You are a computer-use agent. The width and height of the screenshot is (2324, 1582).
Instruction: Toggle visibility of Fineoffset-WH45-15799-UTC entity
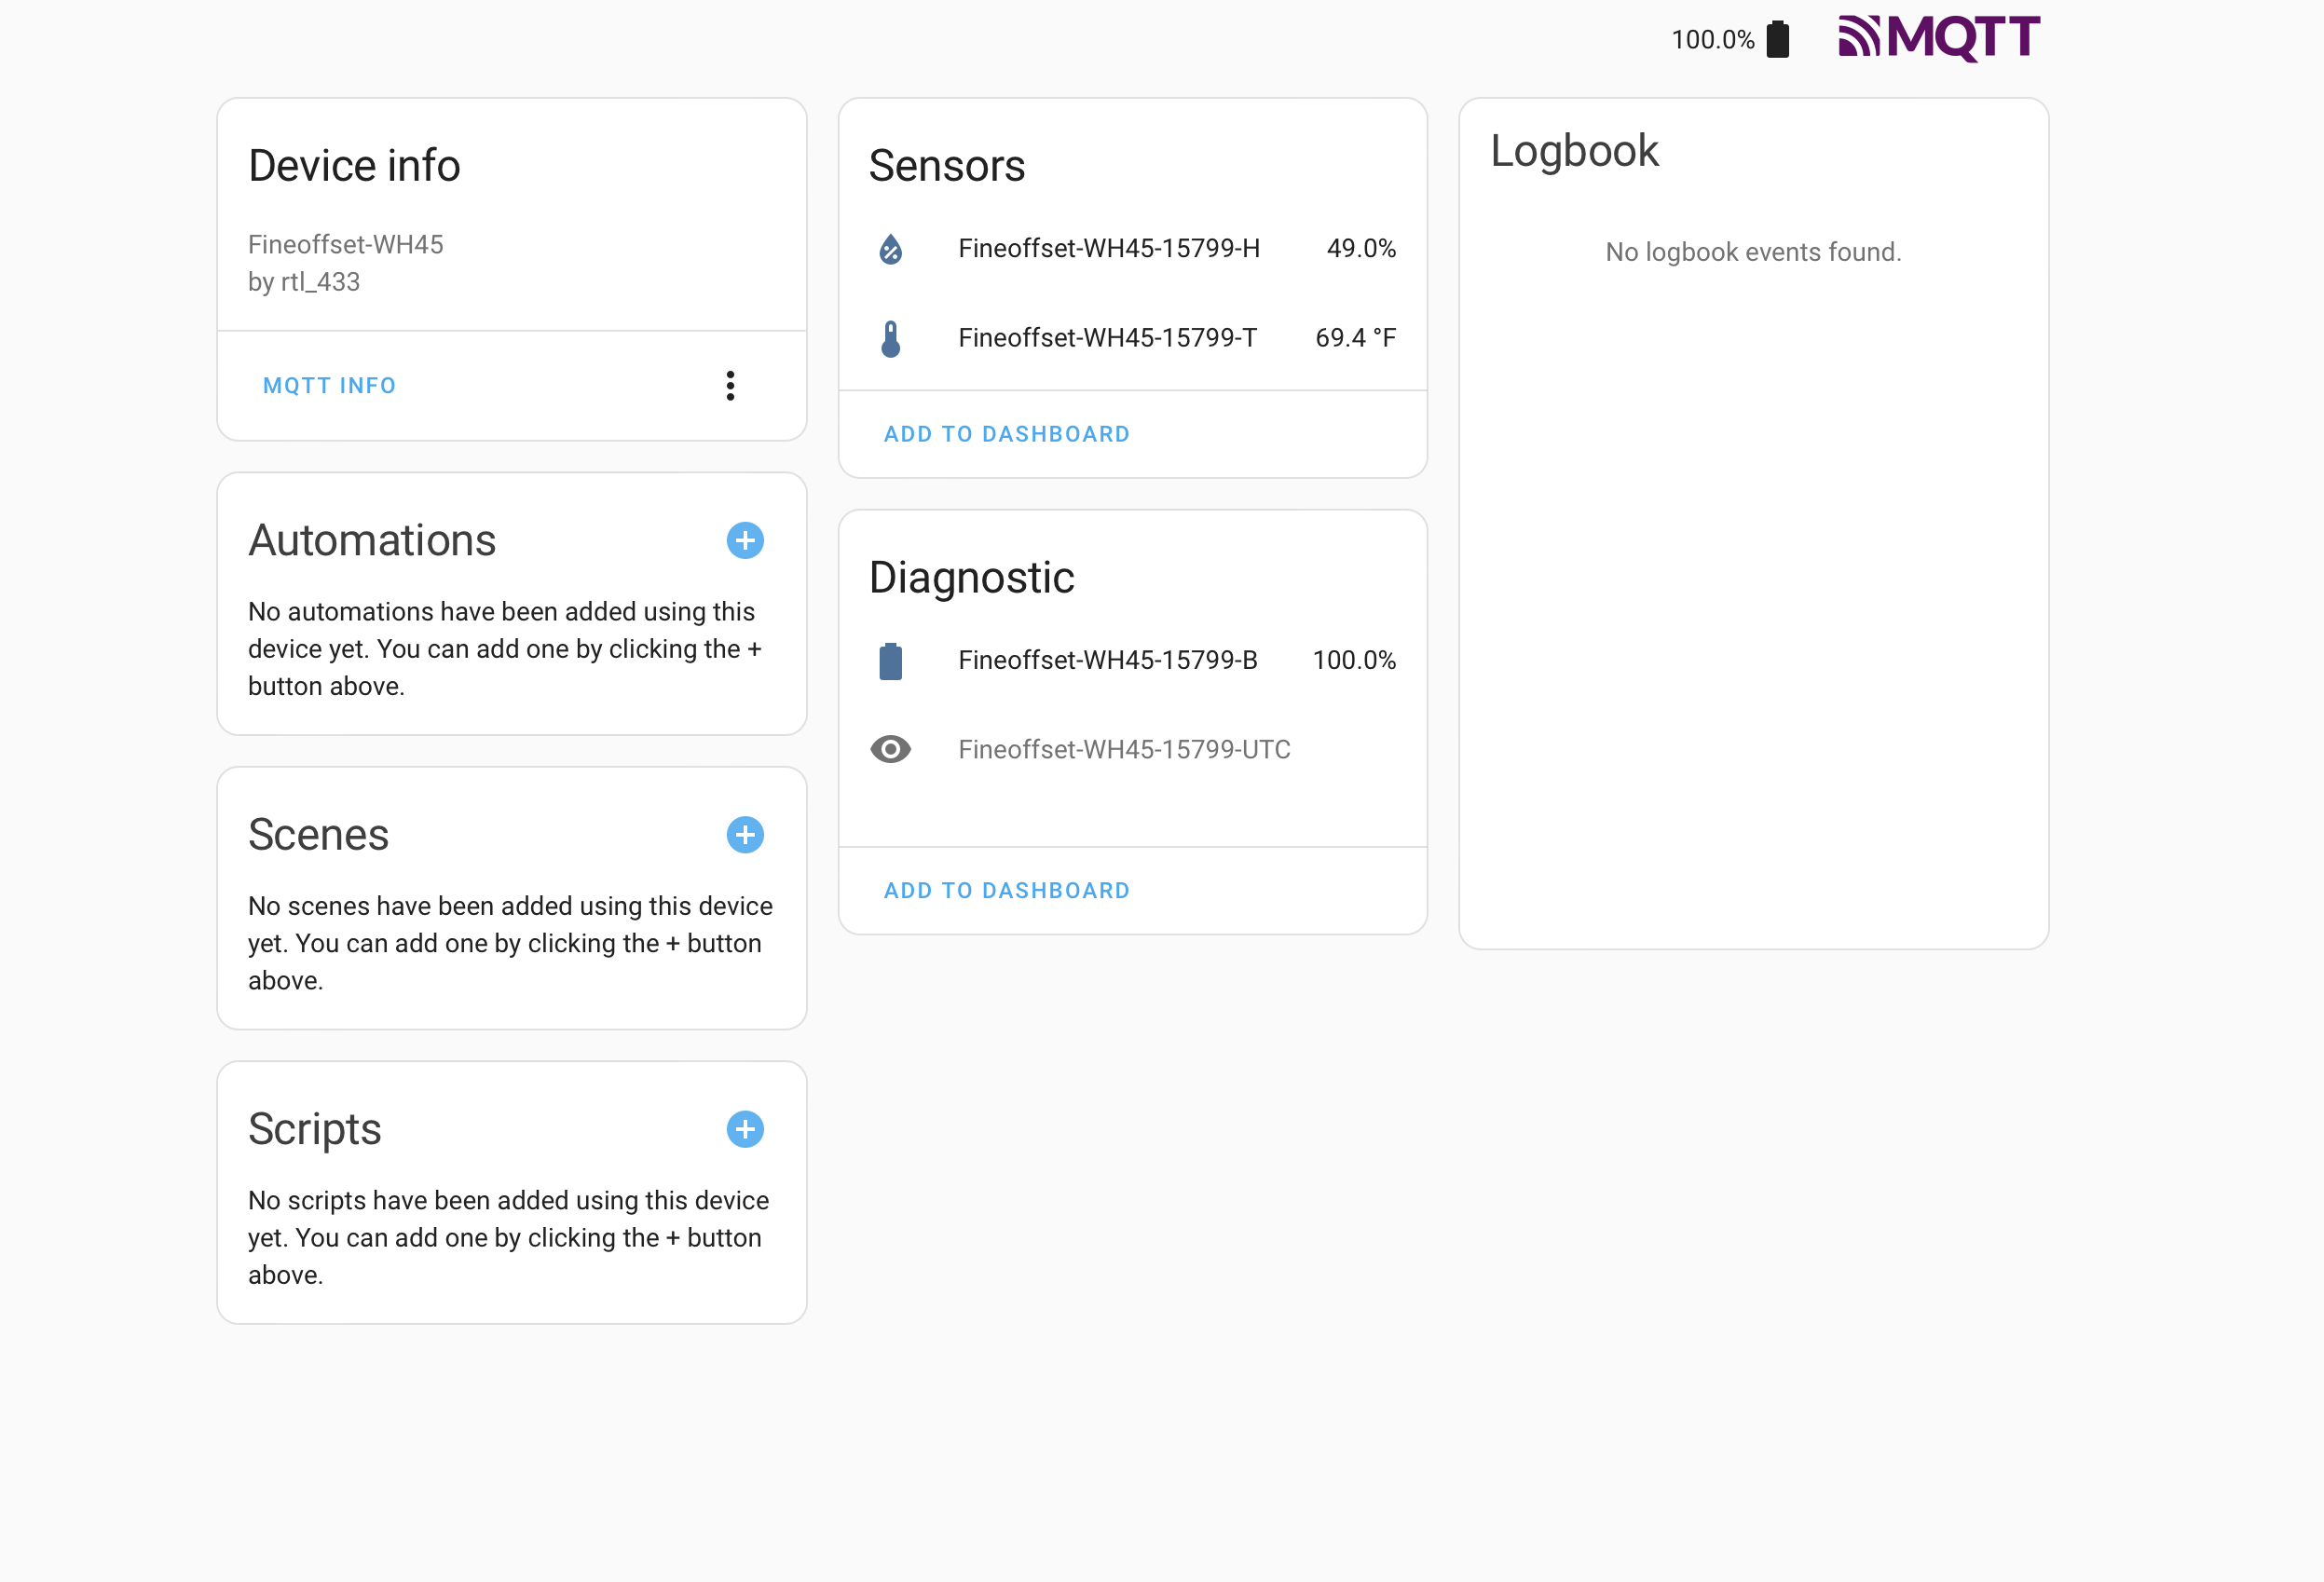891,748
